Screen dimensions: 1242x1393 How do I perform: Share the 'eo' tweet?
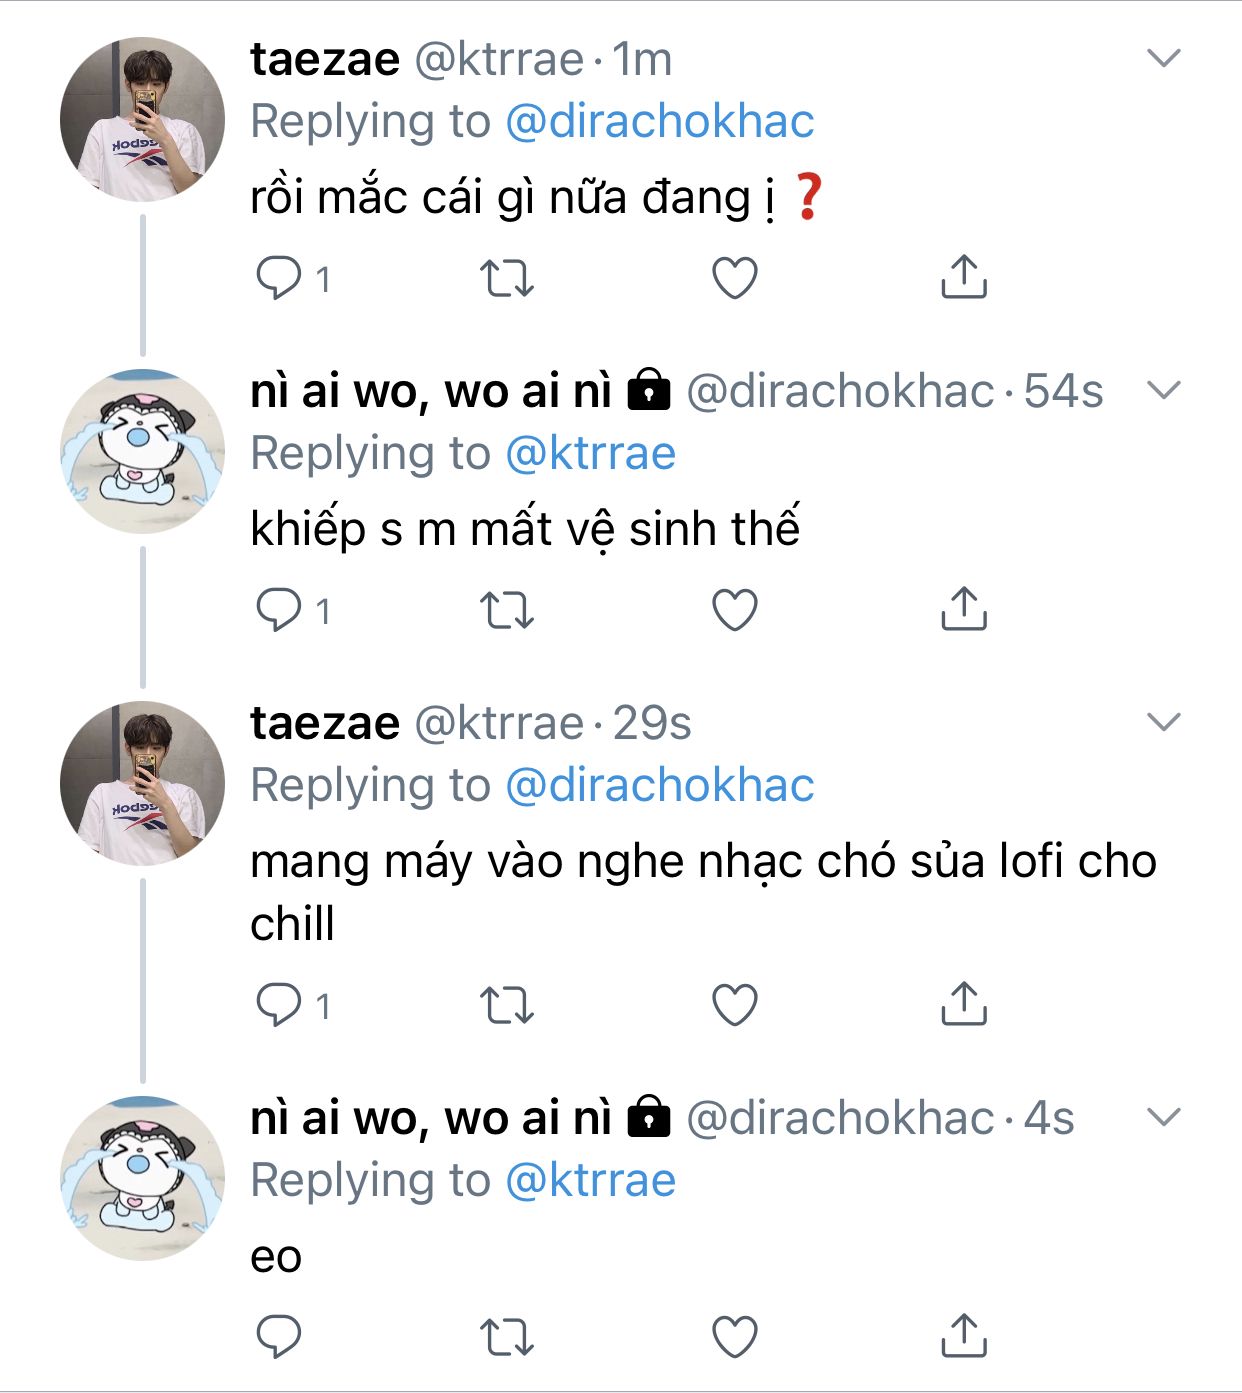click(964, 1336)
